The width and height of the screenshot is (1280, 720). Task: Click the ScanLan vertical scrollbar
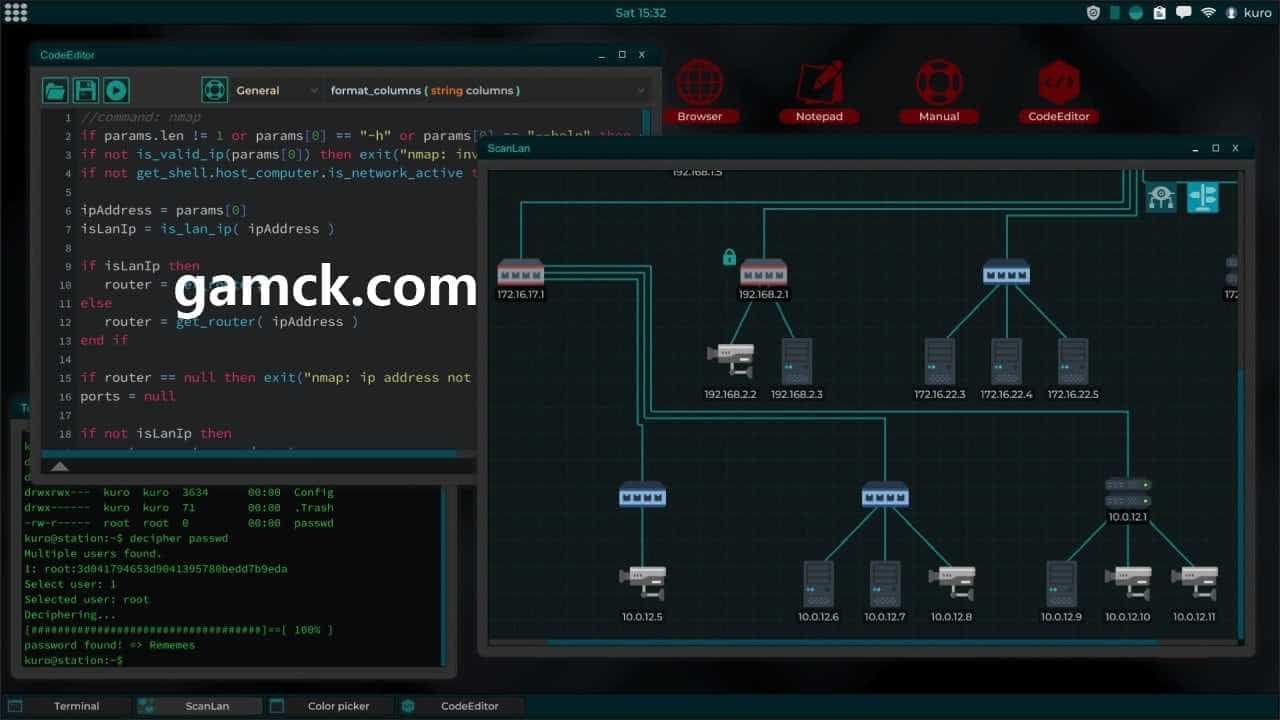point(1242,505)
